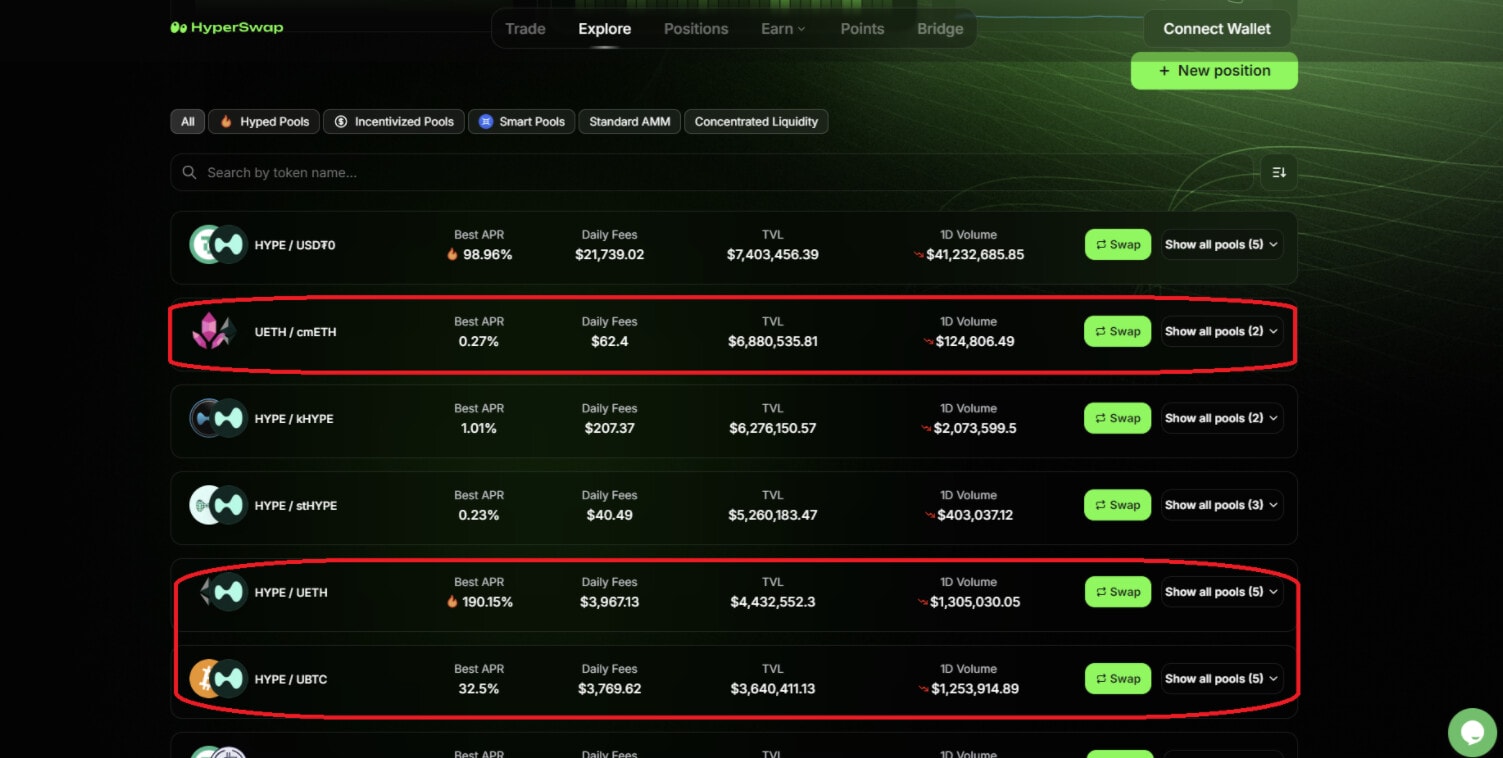Click the $403,037.12 volume value
Screen dimensions: 1503x758
975,515
